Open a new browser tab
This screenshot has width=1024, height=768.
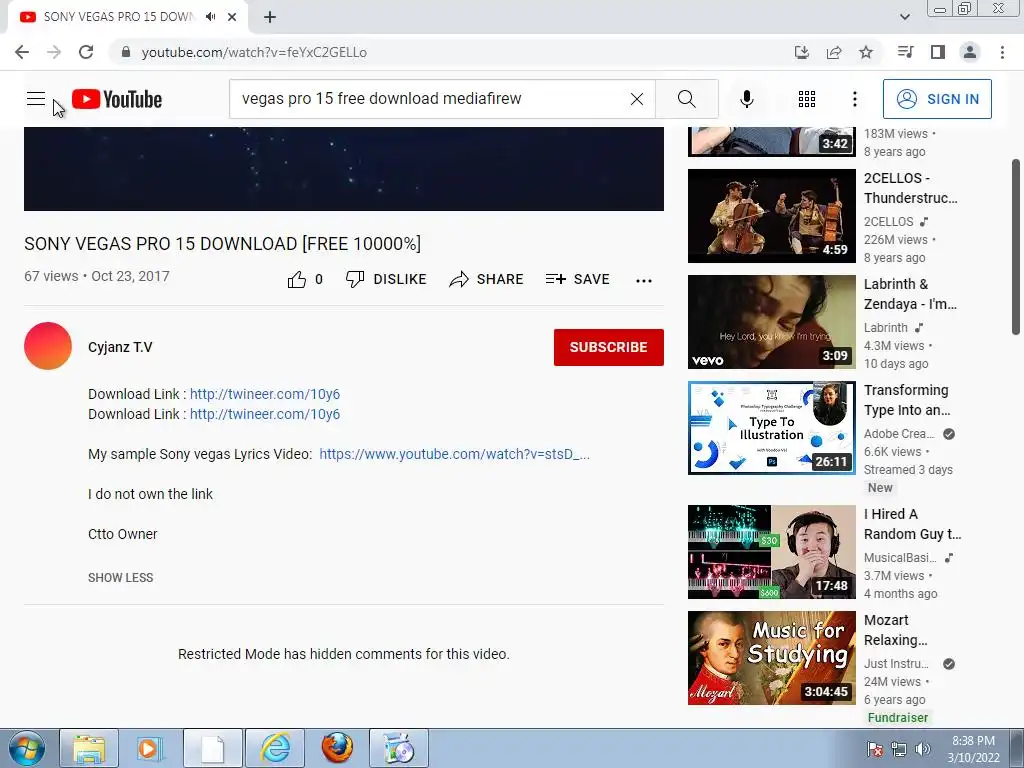coord(270,17)
